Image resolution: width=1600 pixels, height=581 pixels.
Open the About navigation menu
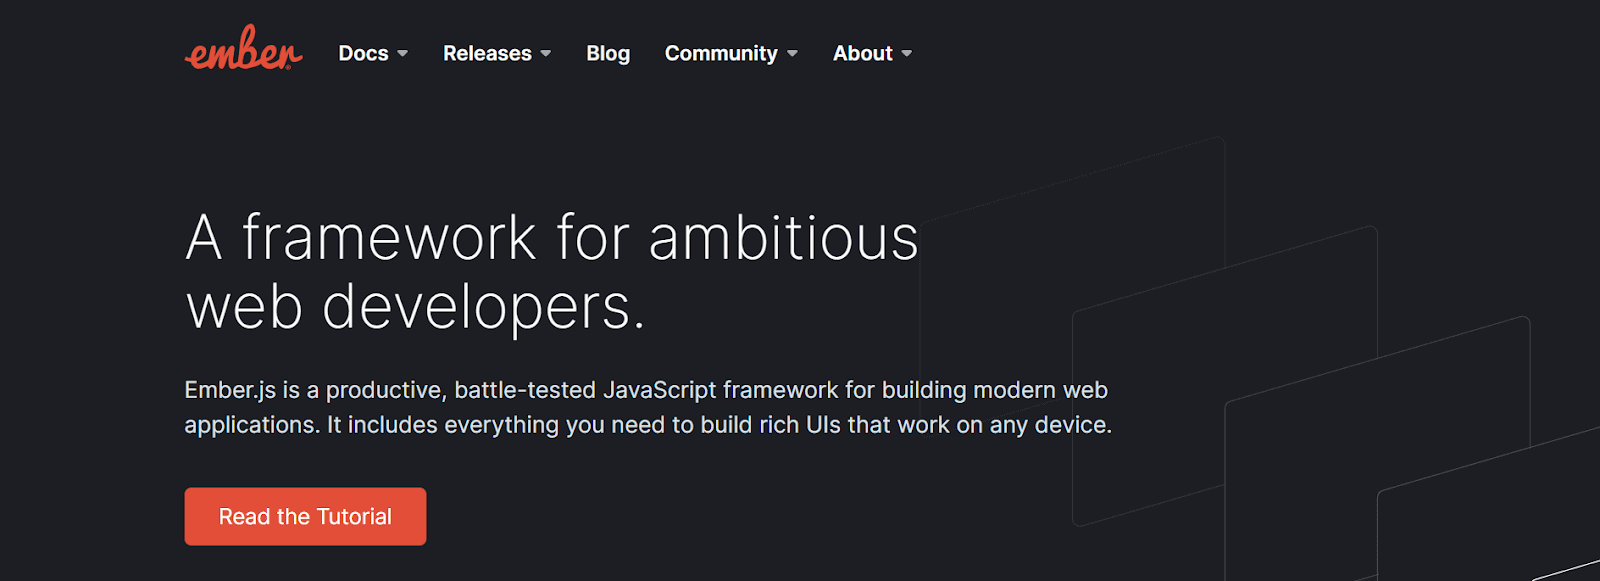[x=872, y=53]
